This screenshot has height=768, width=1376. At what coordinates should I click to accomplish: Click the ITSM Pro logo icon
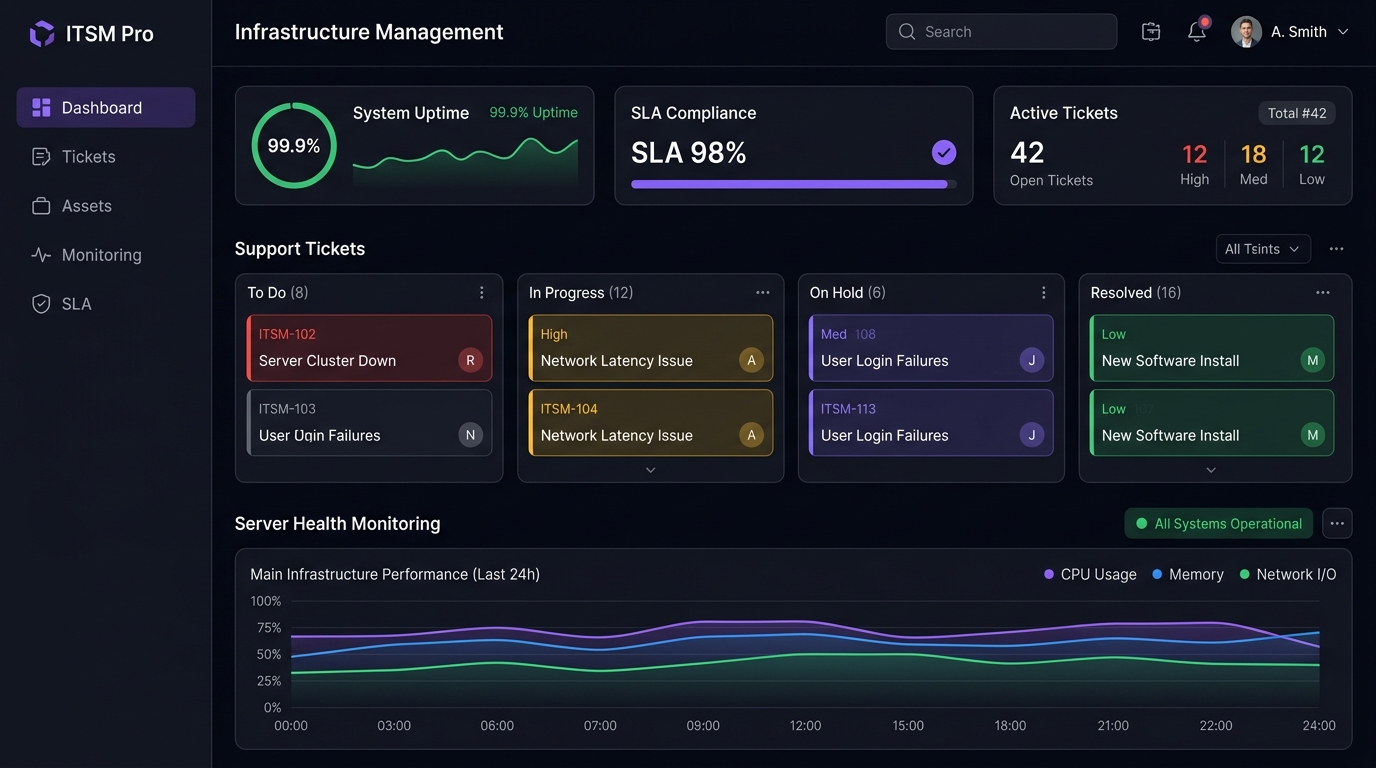click(42, 34)
